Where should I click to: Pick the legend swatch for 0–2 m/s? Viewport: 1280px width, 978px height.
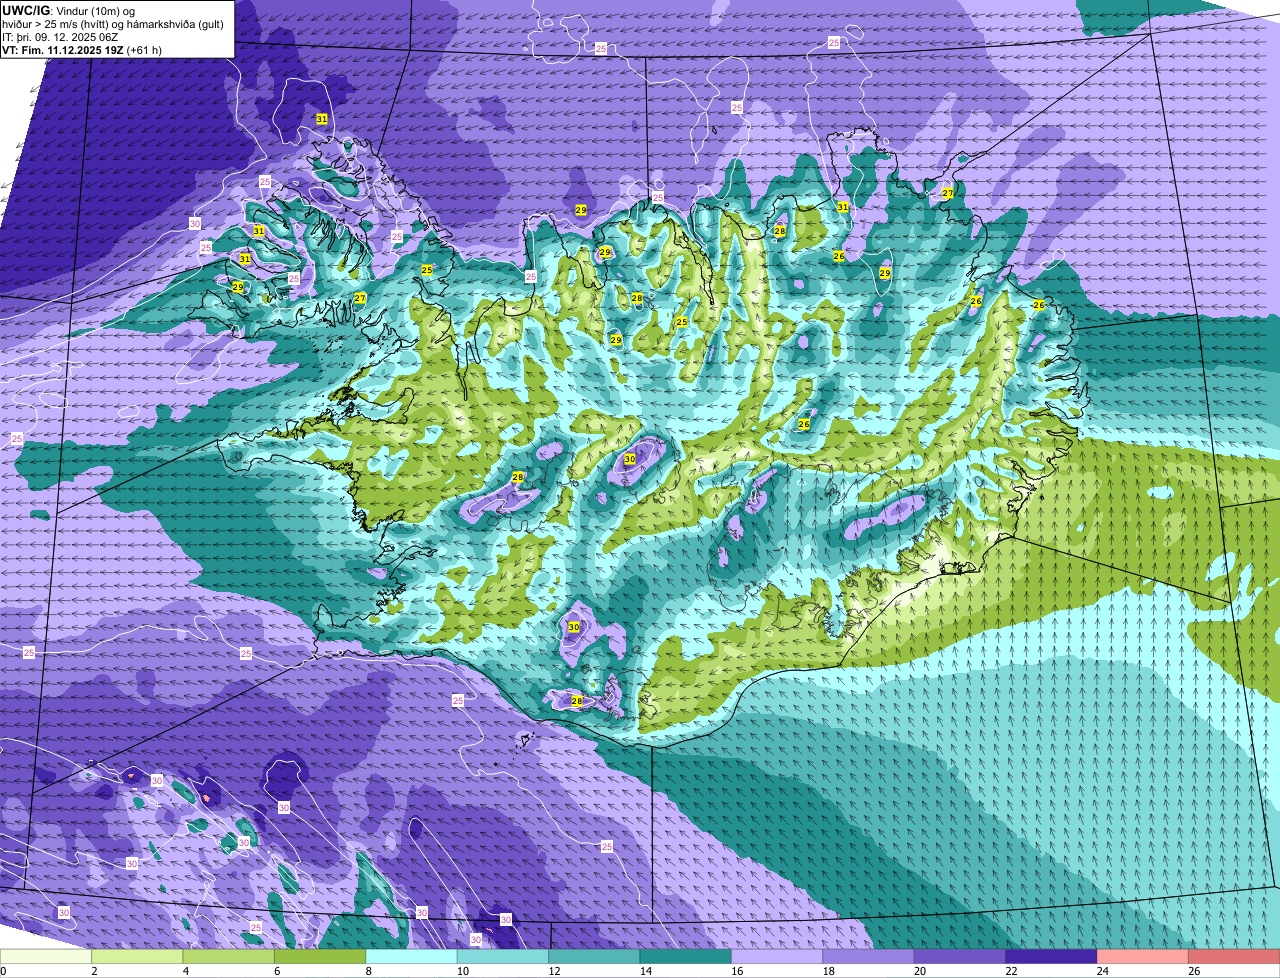pyautogui.click(x=46, y=957)
